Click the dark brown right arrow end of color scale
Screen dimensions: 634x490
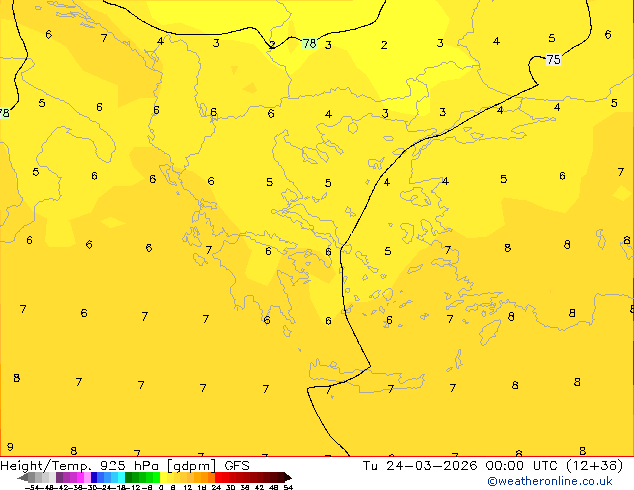click(288, 477)
